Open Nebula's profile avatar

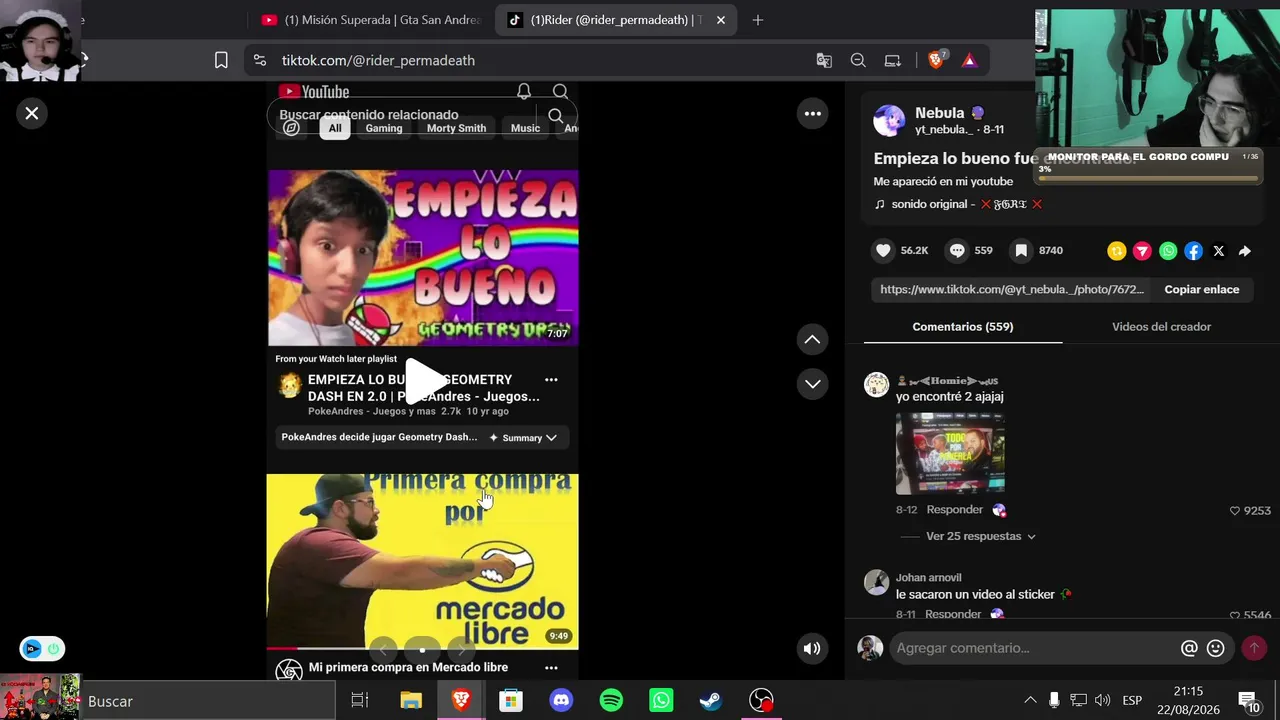(889, 120)
